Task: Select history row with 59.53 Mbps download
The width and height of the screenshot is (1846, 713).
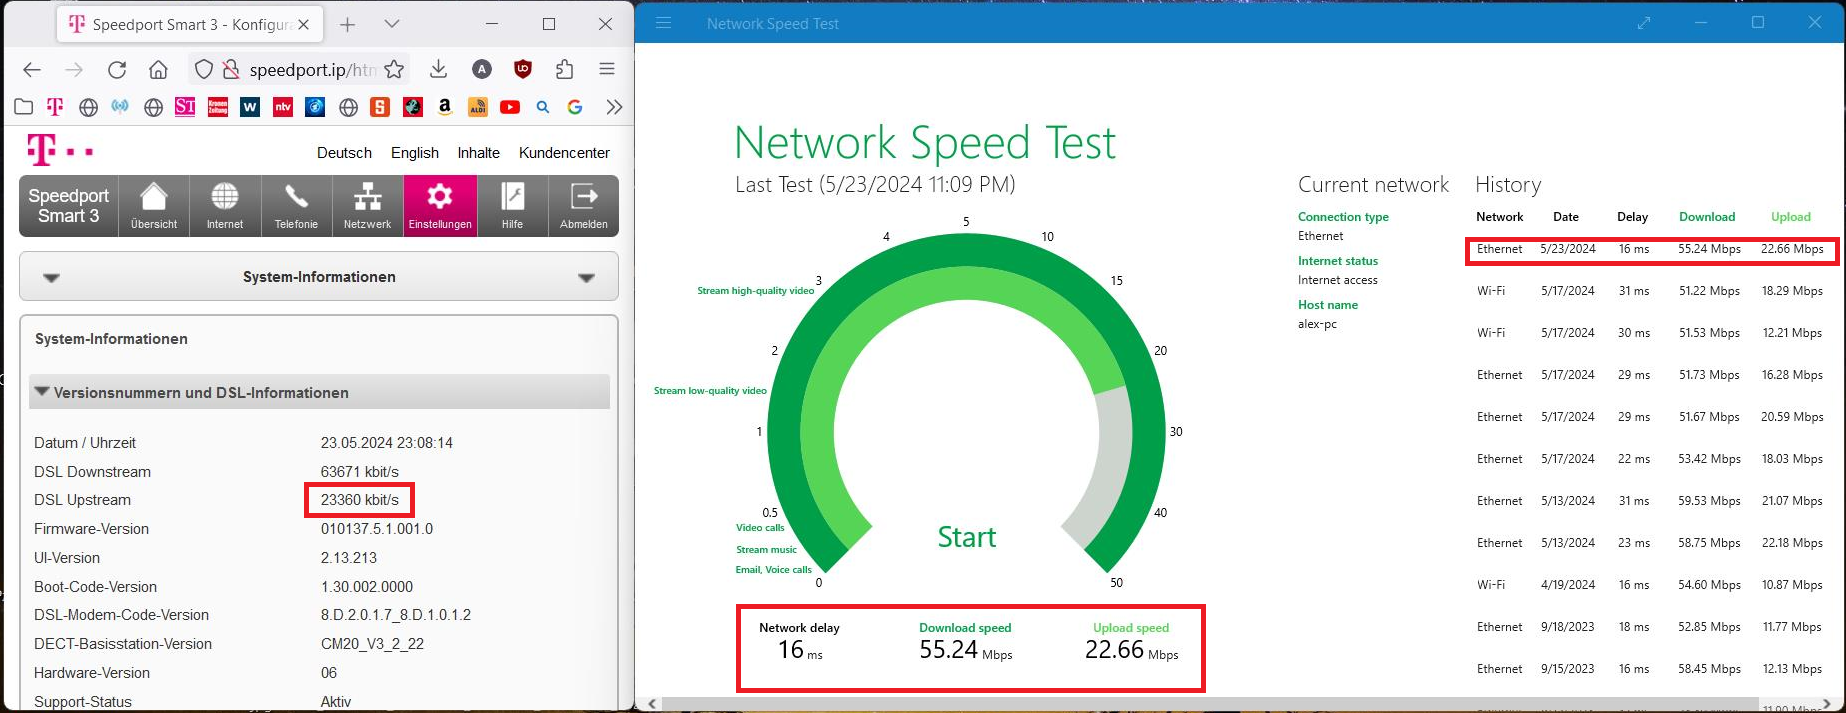Action: click(1650, 501)
